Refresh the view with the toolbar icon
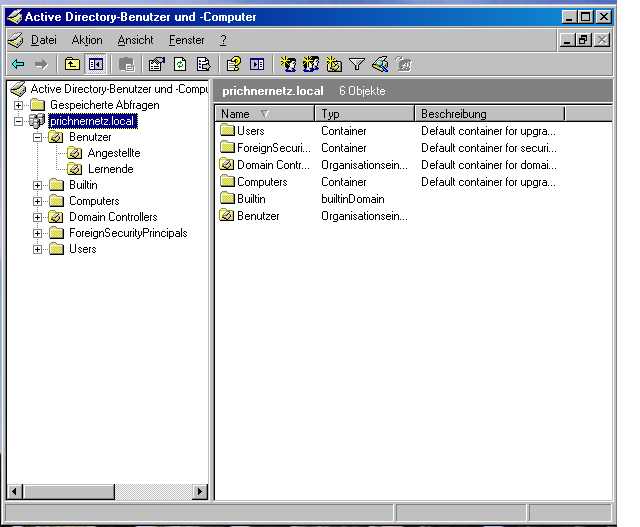640x527 pixels. coord(180,64)
